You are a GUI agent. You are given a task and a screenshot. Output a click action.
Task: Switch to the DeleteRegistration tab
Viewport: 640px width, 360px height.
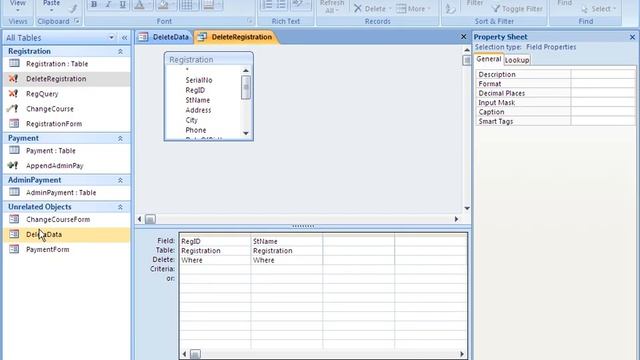click(236, 37)
